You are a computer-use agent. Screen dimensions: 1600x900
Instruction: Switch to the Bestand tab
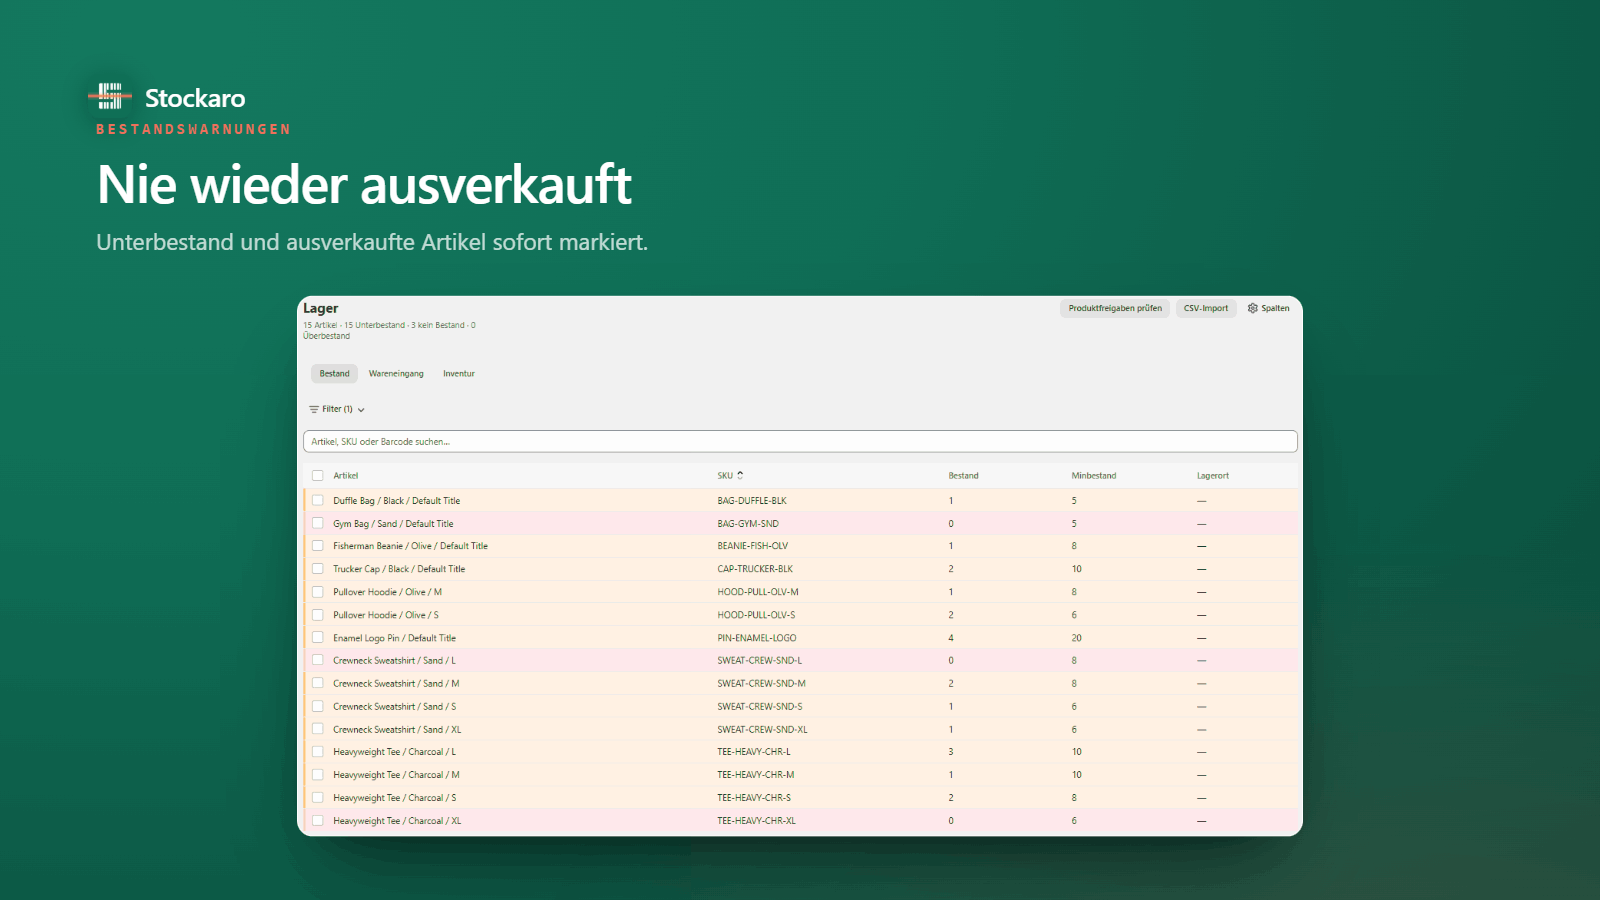tap(334, 374)
